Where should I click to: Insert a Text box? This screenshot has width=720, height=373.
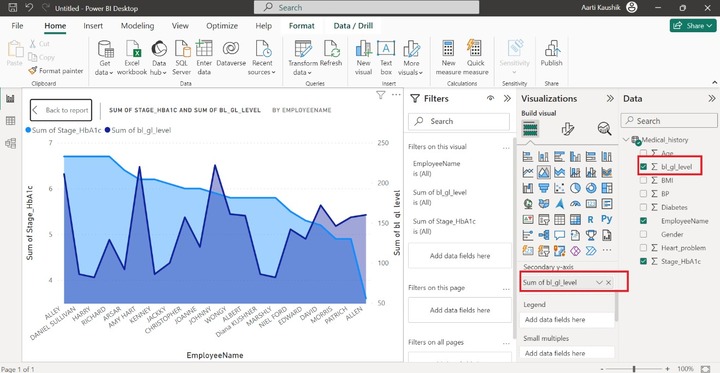click(x=386, y=58)
